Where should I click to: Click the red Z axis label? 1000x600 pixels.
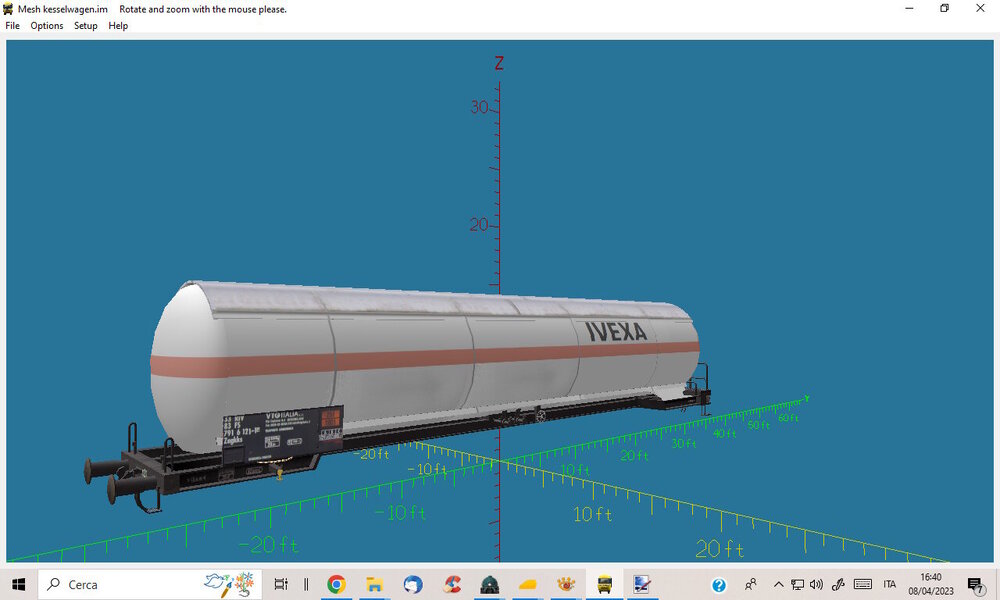499,63
